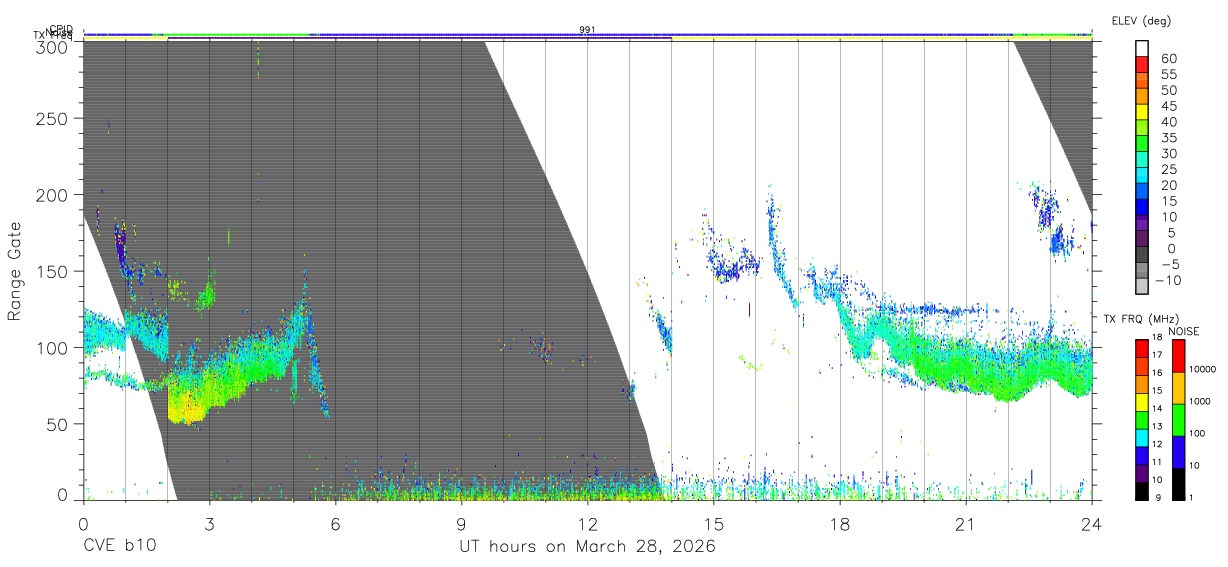Click the 'NOISE' legend title
Viewport: 1228px width, 567px height.
tap(1185, 331)
